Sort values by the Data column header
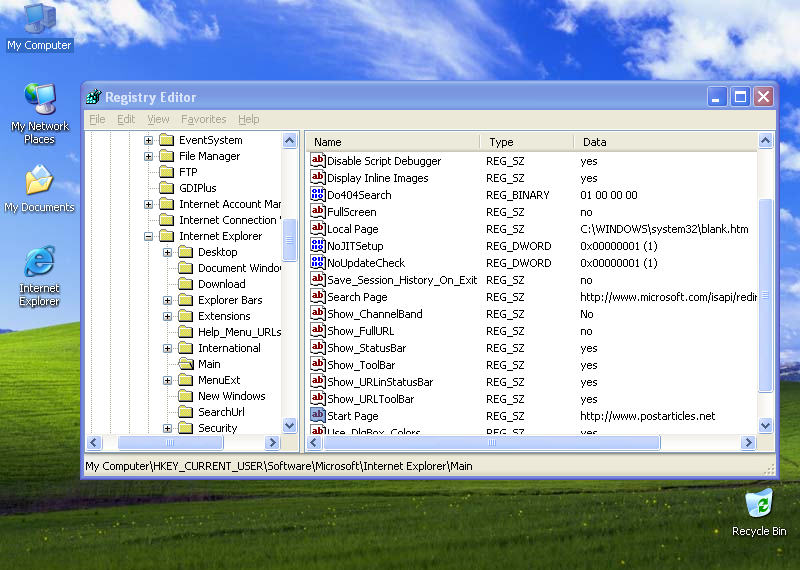The width and height of the screenshot is (800, 570). pyautogui.click(x=665, y=141)
